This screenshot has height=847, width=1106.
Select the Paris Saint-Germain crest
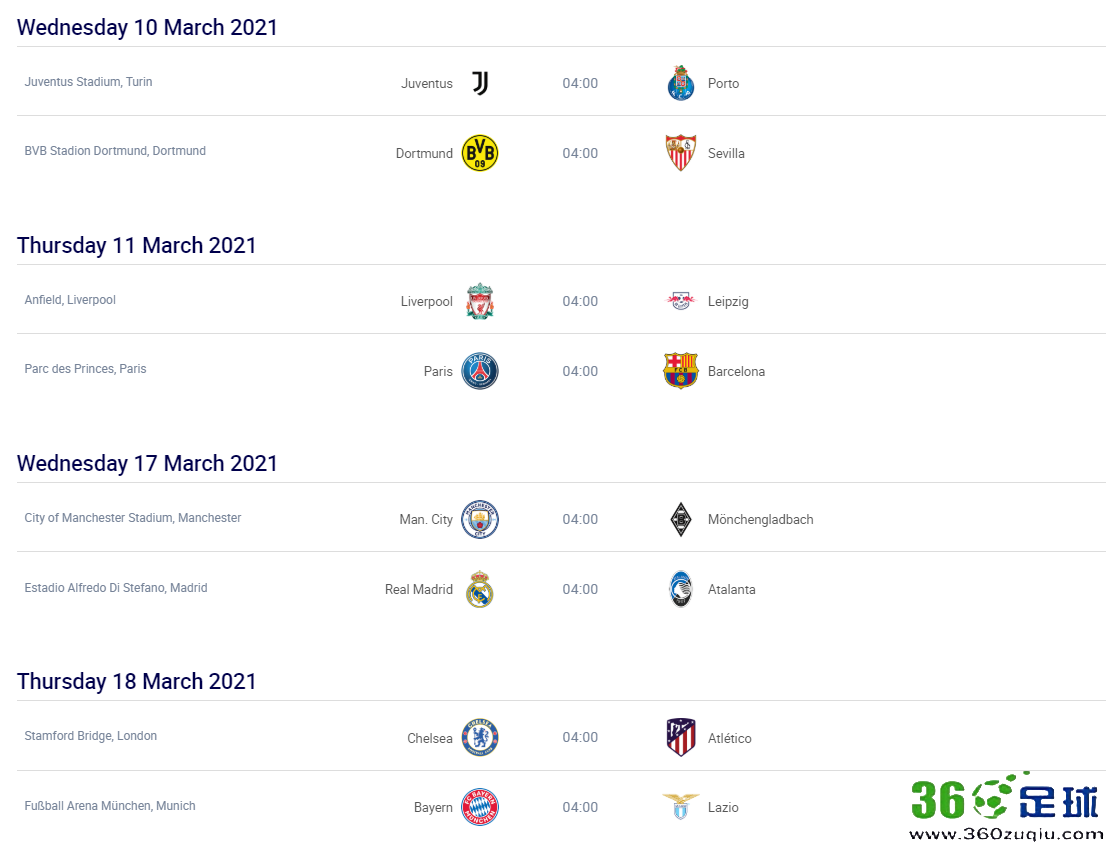[480, 371]
